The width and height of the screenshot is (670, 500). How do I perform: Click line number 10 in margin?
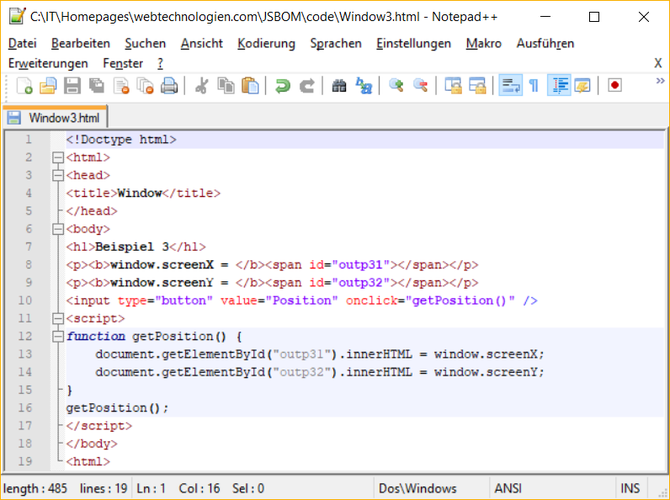[x=25, y=300]
